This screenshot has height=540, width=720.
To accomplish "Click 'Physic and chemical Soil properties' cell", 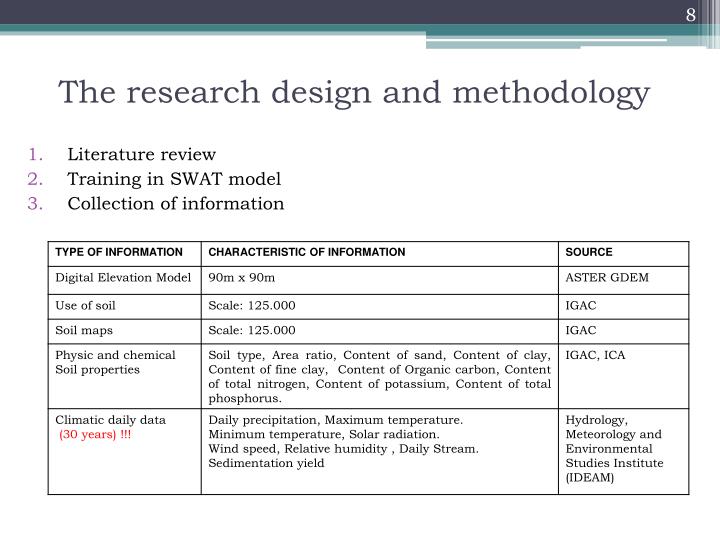I will [x=124, y=376].
